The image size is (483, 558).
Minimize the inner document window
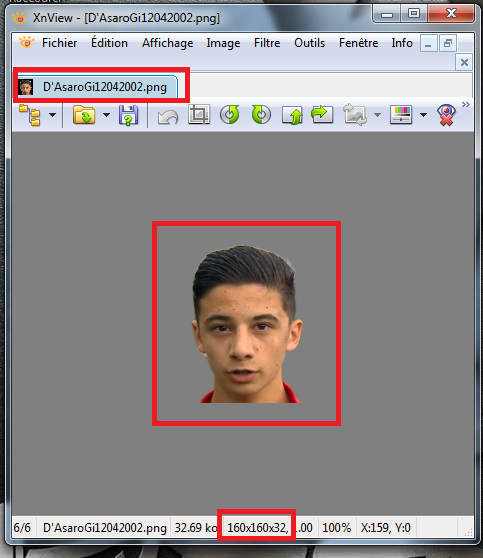(428, 43)
